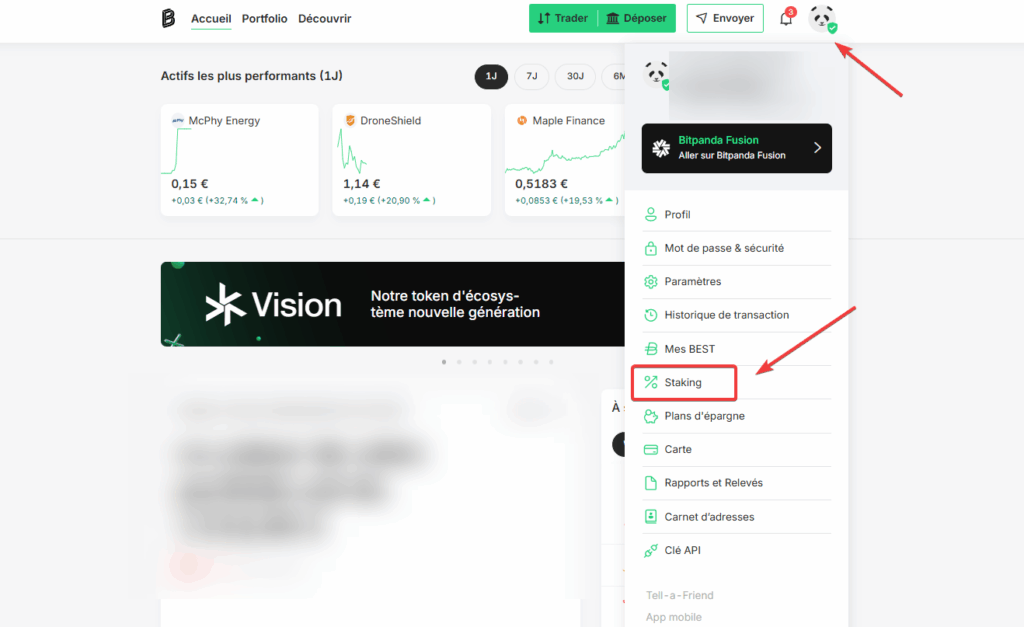Open Mot de passe & sécurité
Image resolution: width=1024 pixels, height=627 pixels.
pos(737,248)
